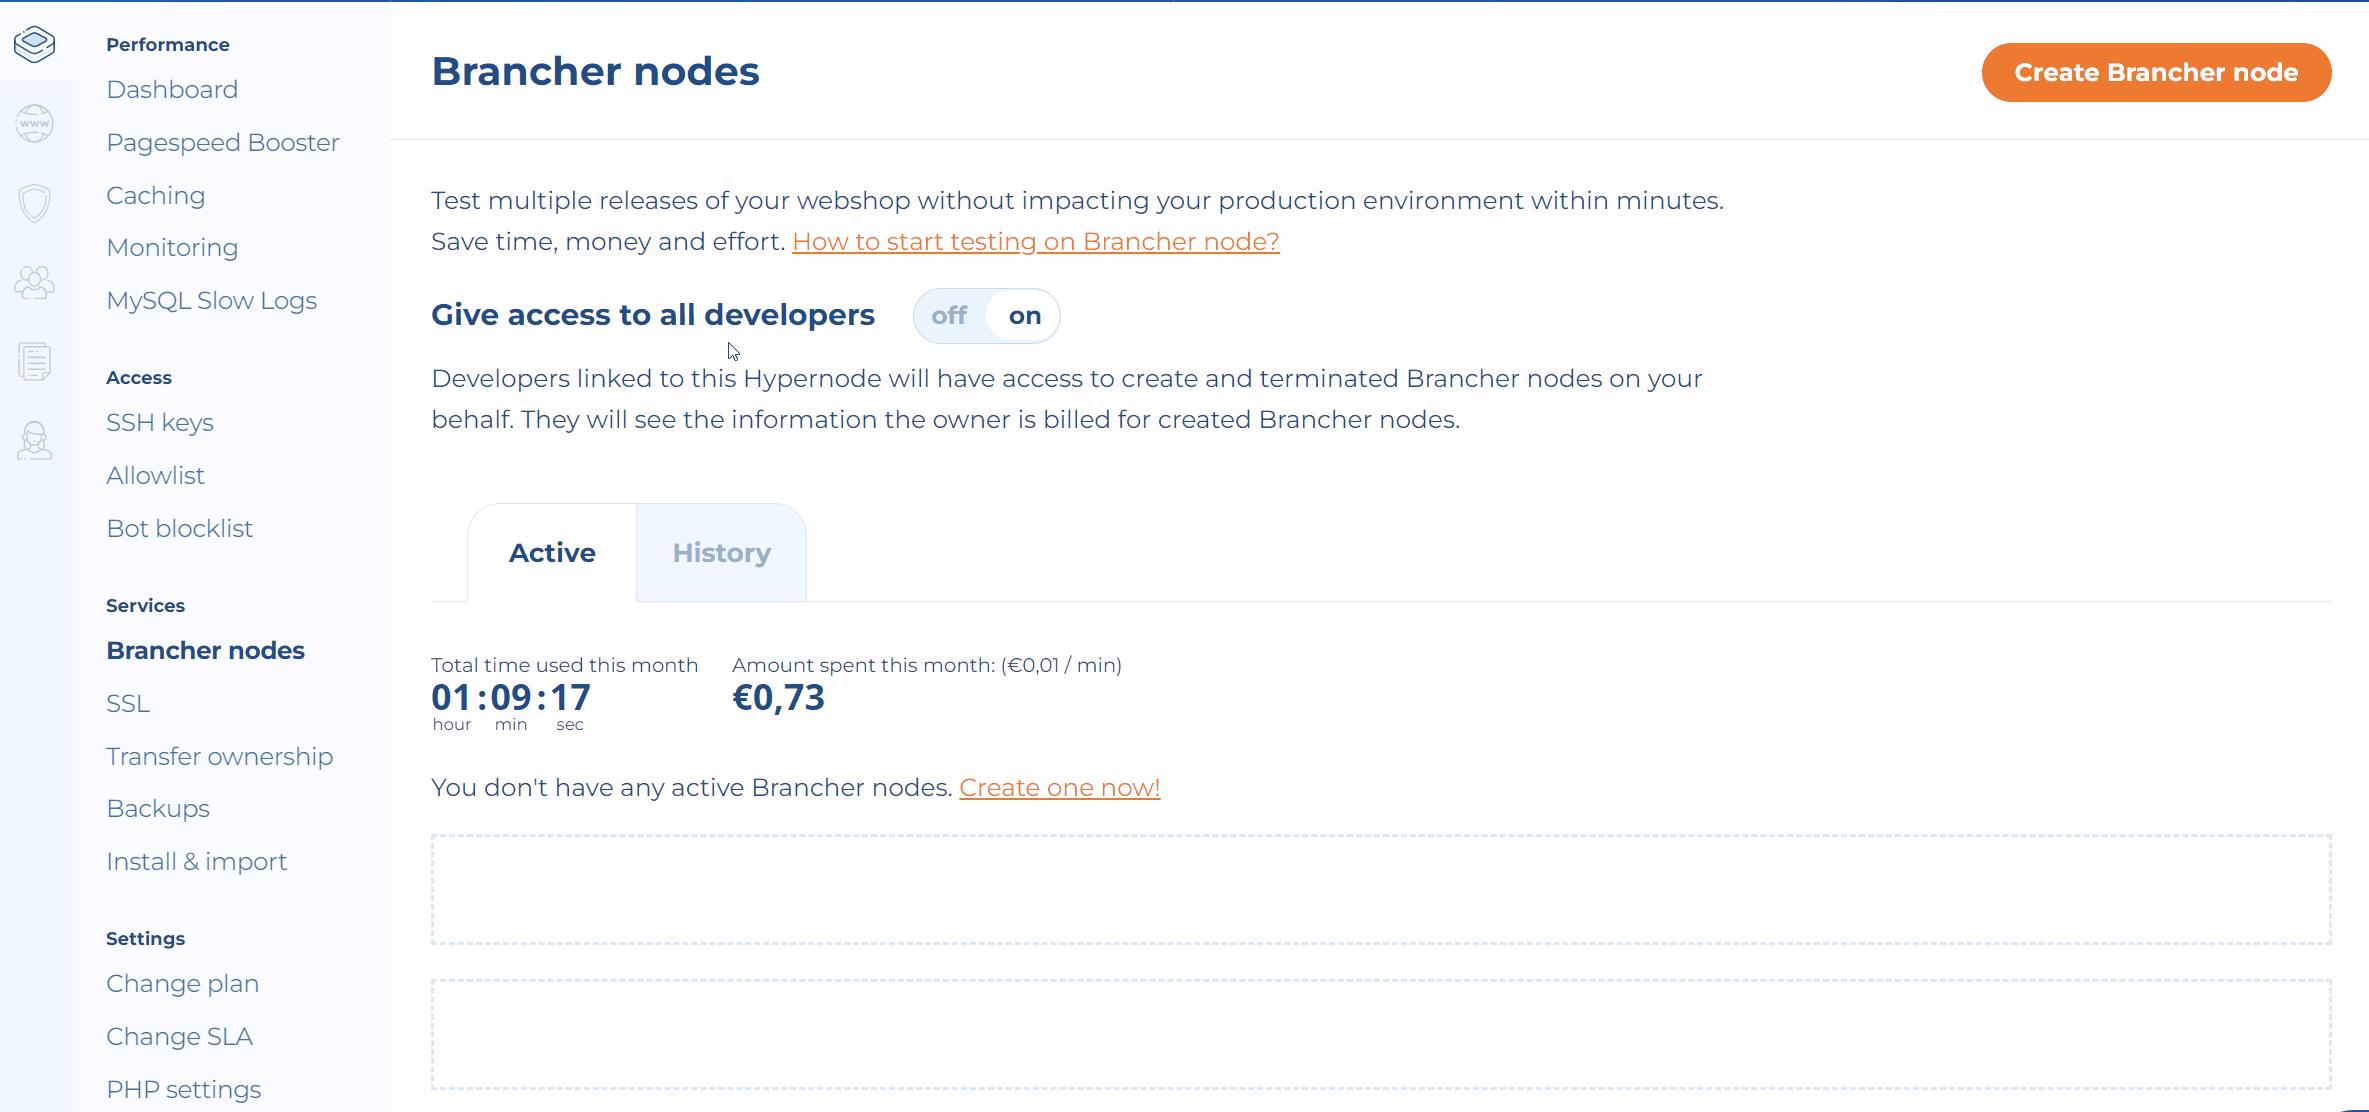Click the Access section heading
2369x1112 pixels.
pos(139,378)
